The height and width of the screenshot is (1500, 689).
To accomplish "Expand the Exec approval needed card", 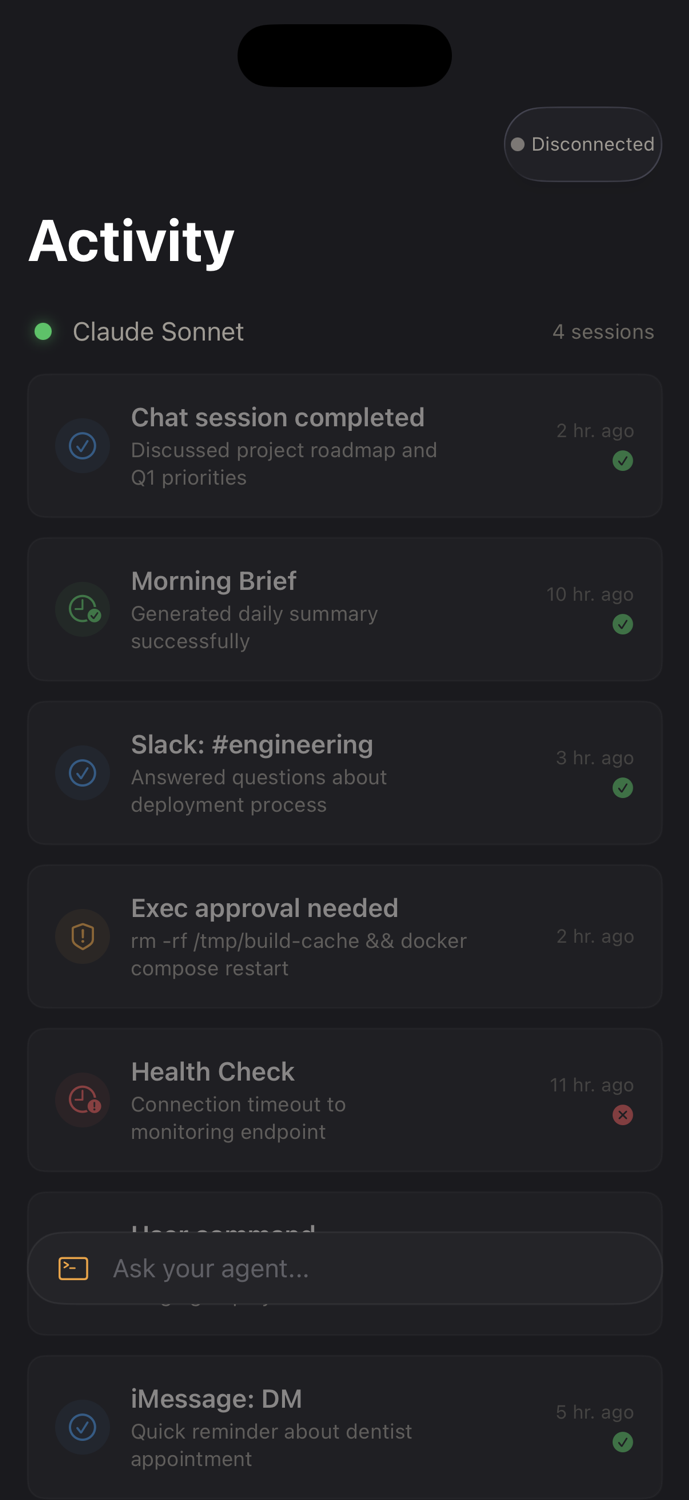I will [344, 936].
